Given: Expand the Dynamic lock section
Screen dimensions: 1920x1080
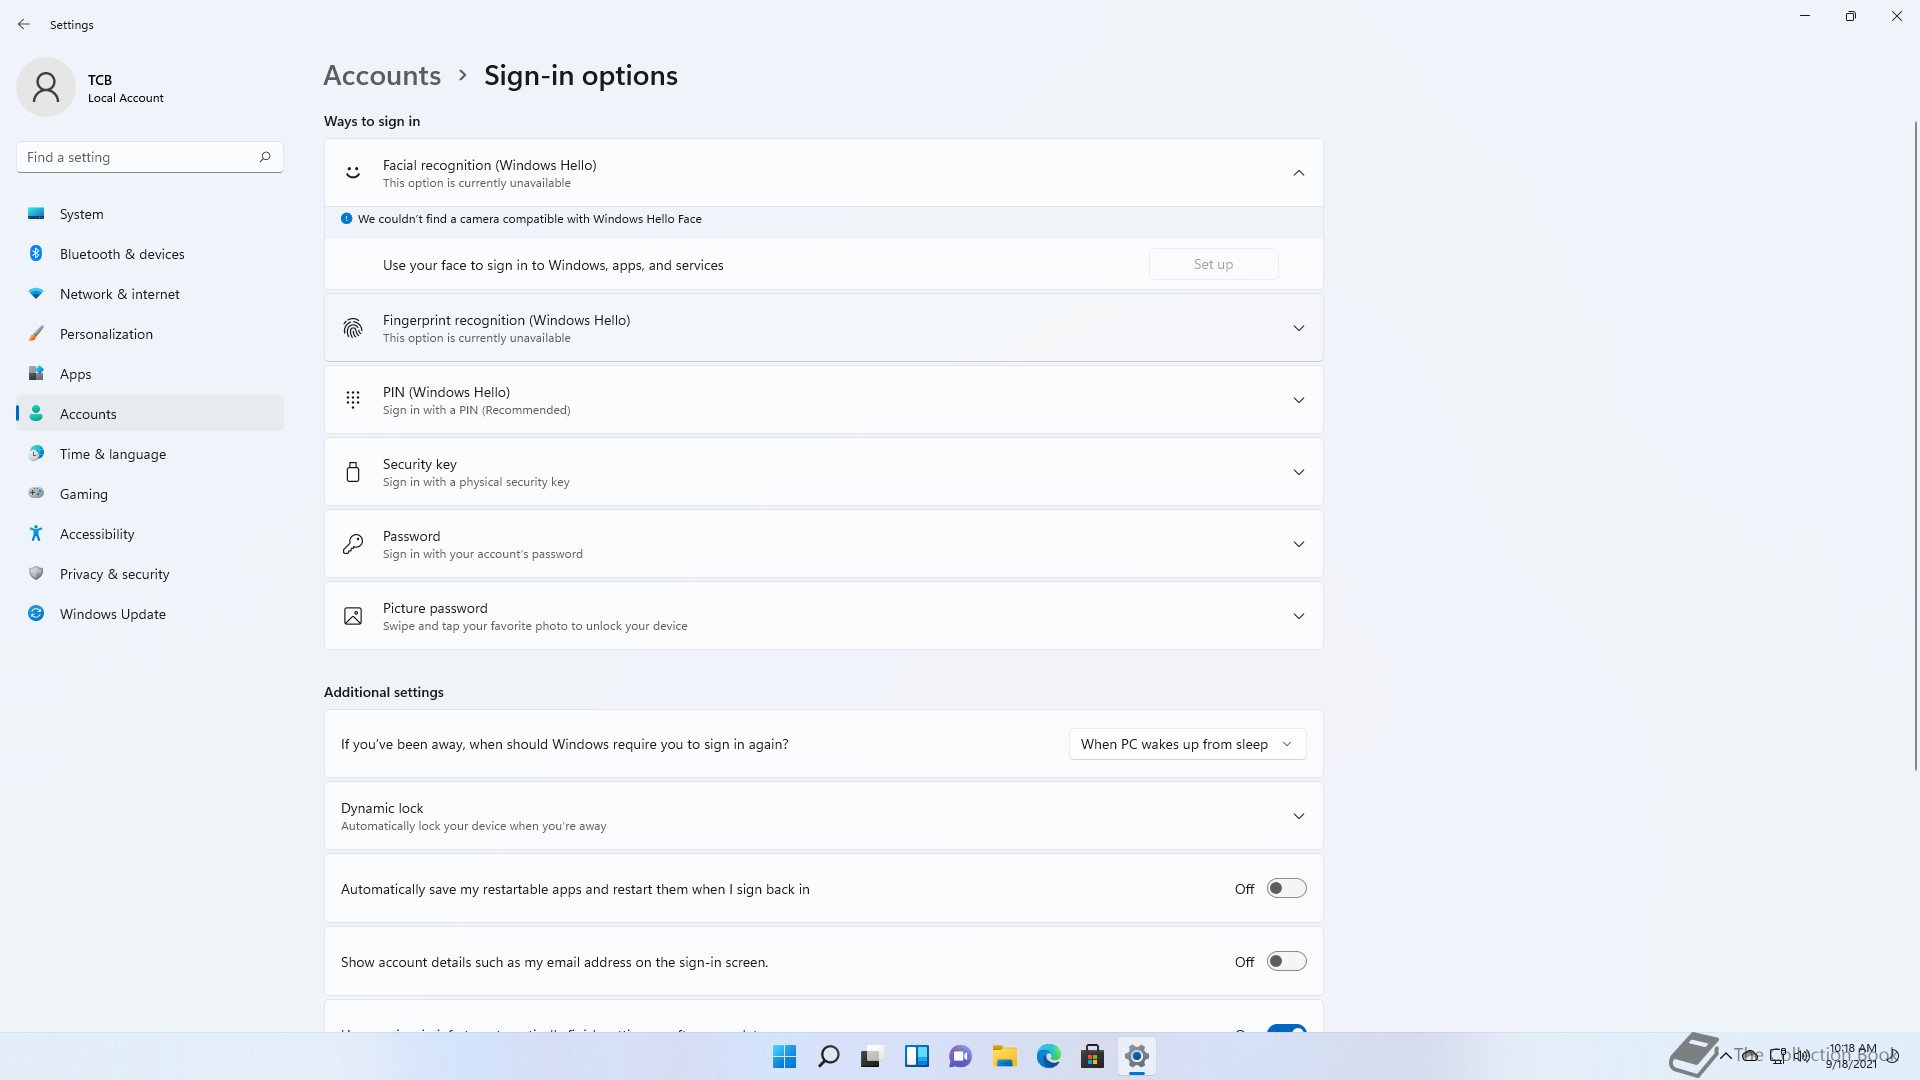Looking at the screenshot, I should (x=1298, y=816).
